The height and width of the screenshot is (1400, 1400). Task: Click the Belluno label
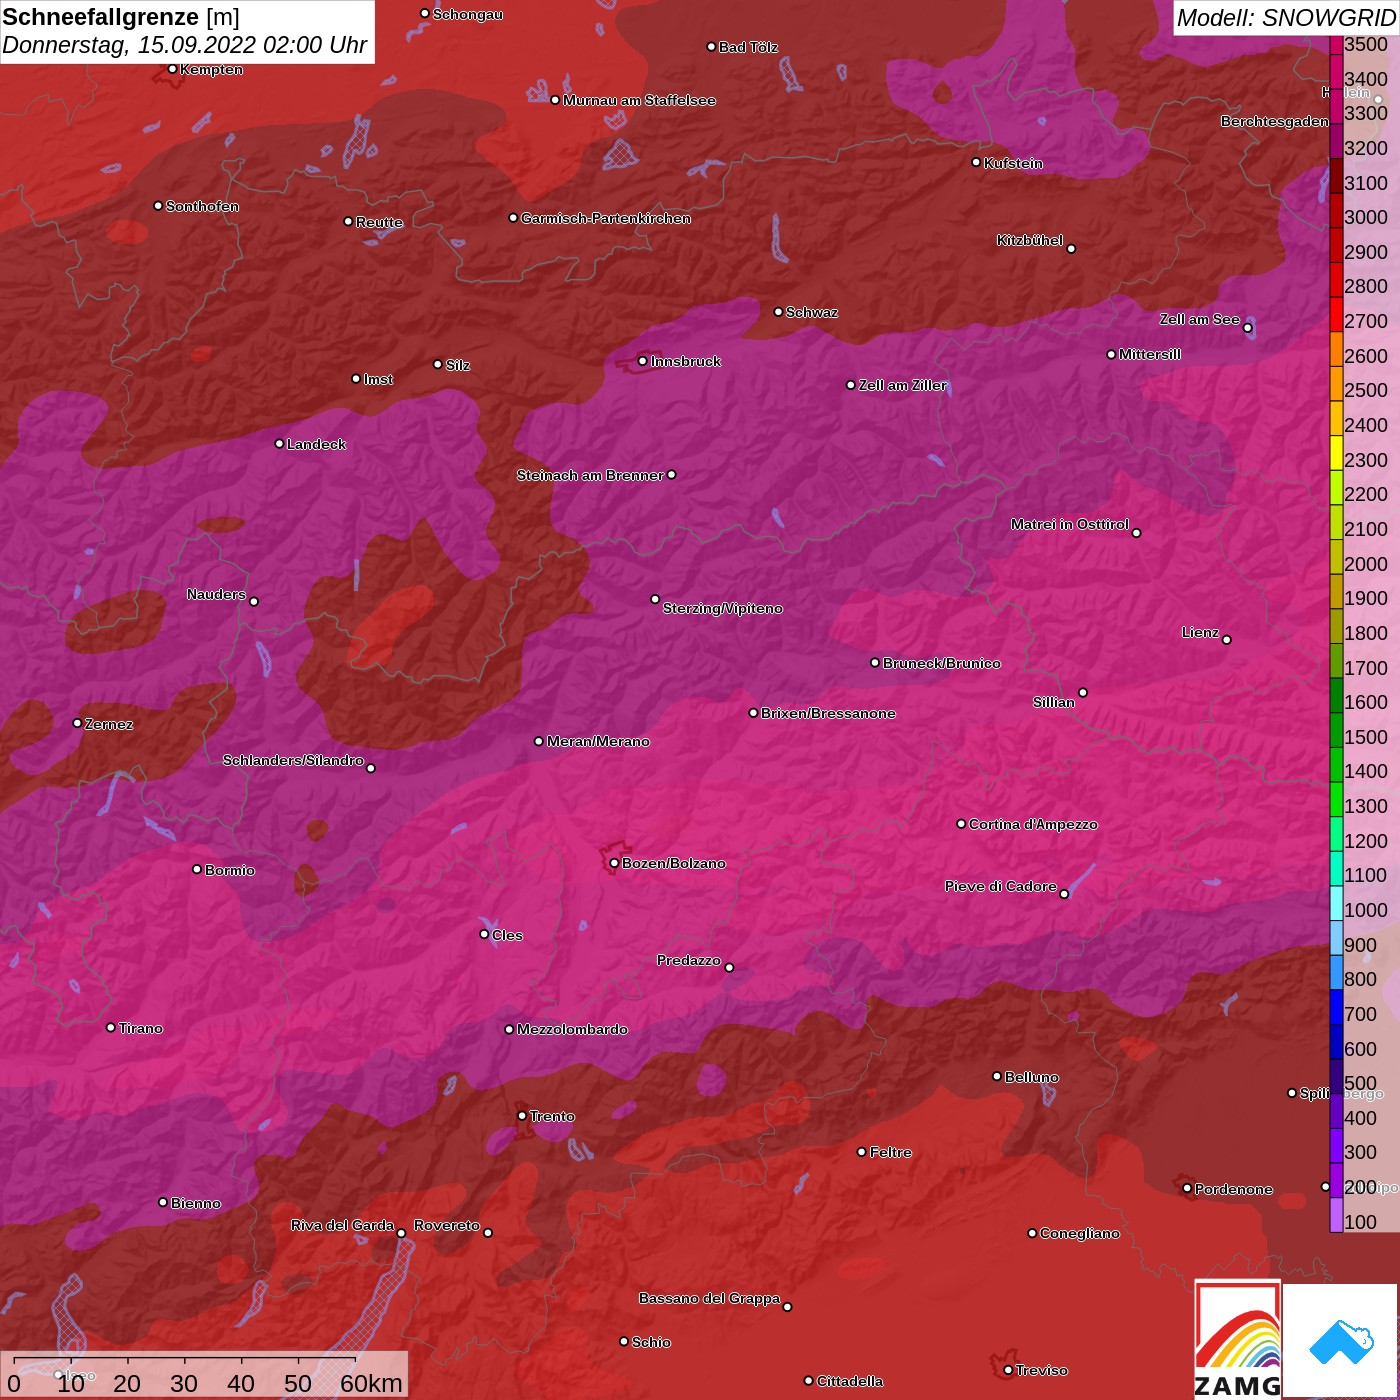tap(1031, 1077)
